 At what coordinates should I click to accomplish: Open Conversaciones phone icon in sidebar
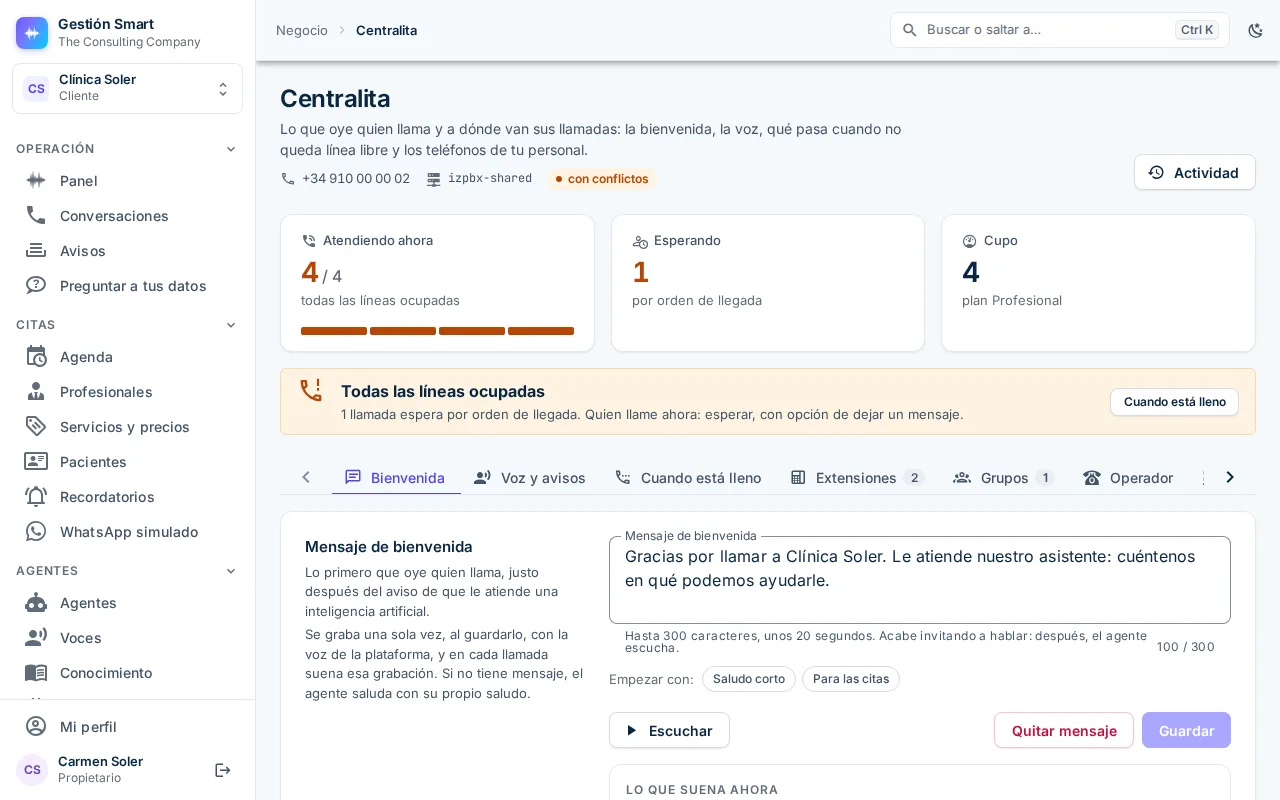point(36,216)
